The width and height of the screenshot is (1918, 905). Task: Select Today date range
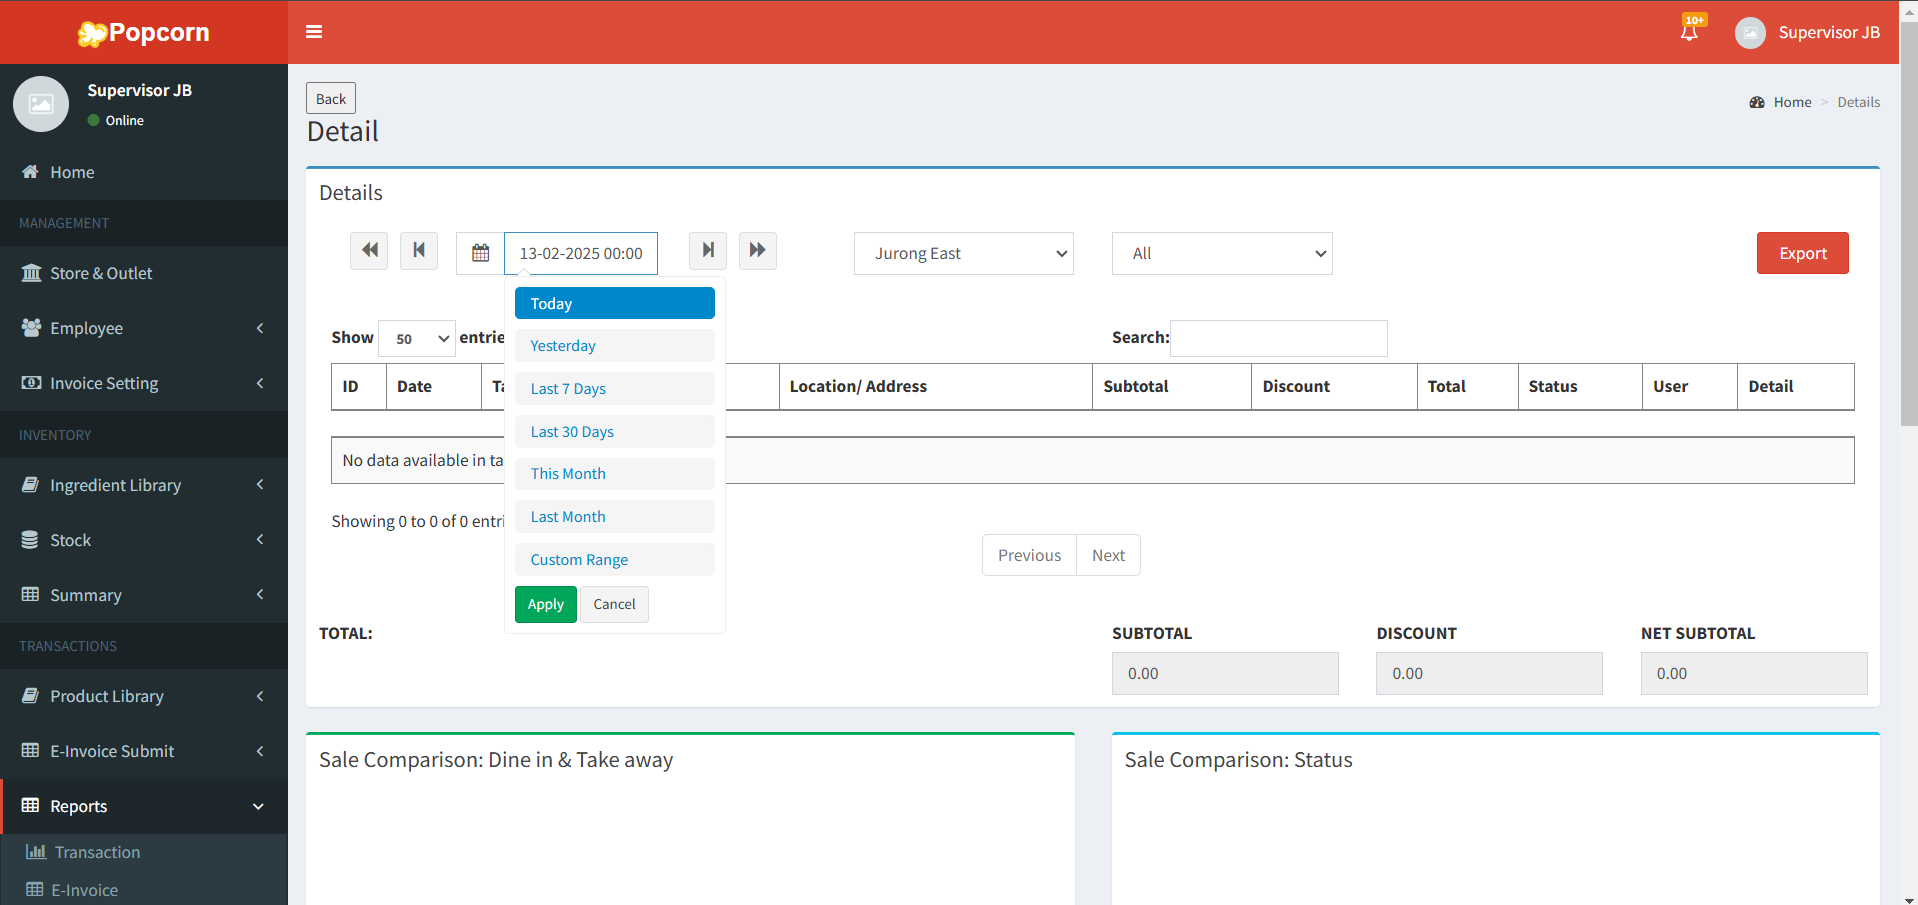615,303
